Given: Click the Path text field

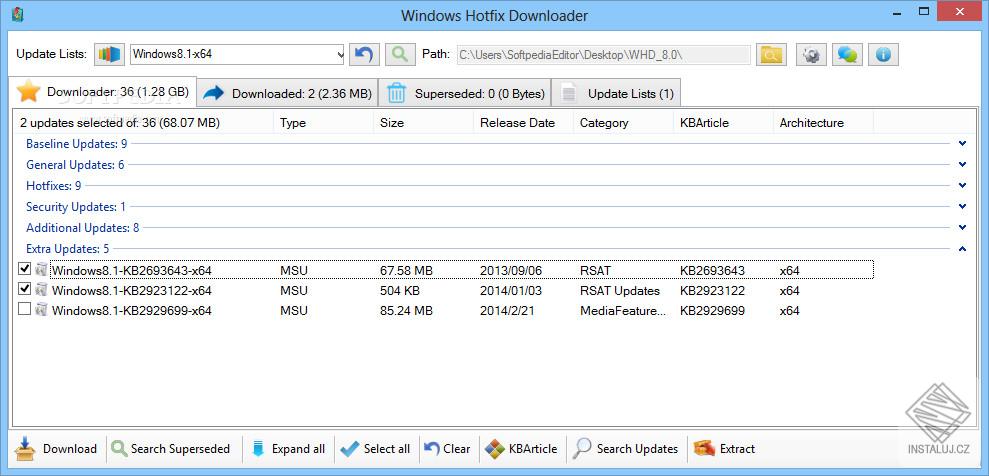Looking at the screenshot, I should 603,55.
